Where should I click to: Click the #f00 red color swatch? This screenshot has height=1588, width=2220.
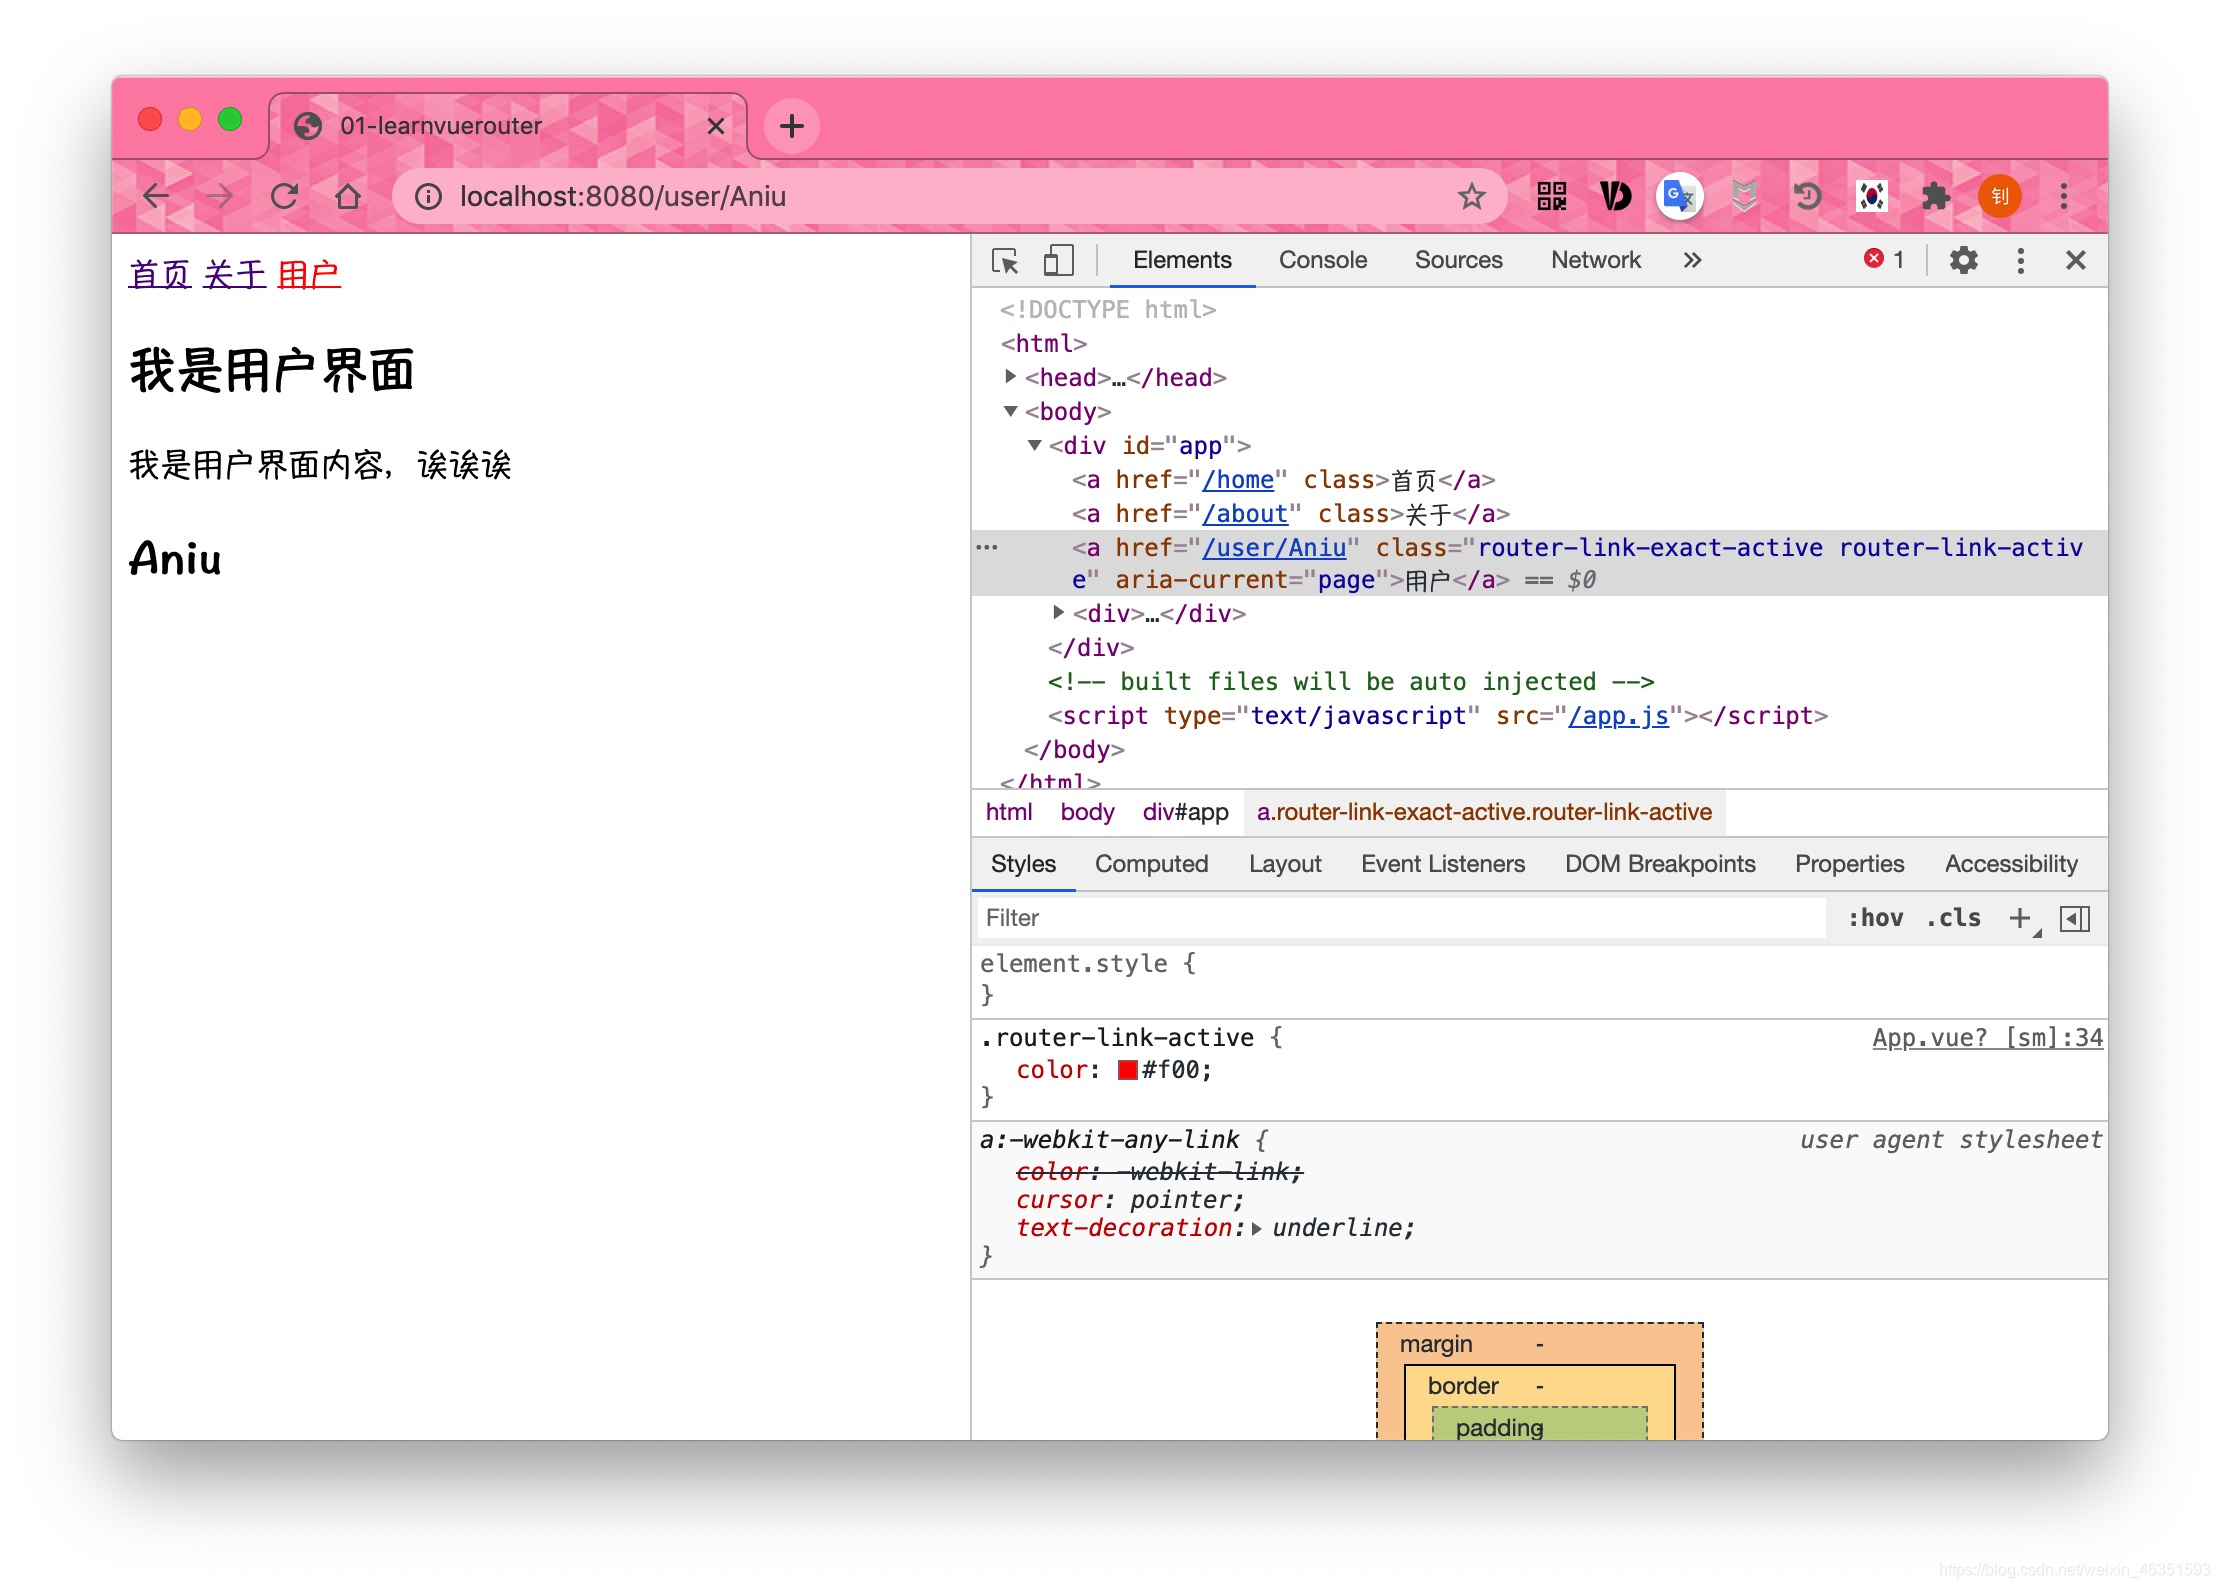coord(1128,1070)
